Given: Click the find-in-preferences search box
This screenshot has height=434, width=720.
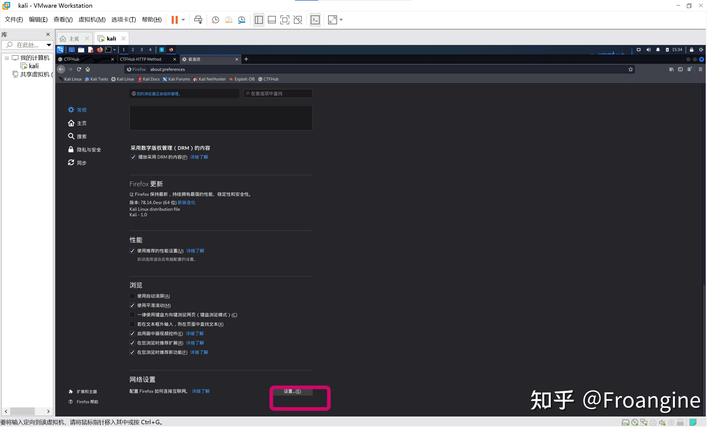Looking at the screenshot, I should 278,94.
